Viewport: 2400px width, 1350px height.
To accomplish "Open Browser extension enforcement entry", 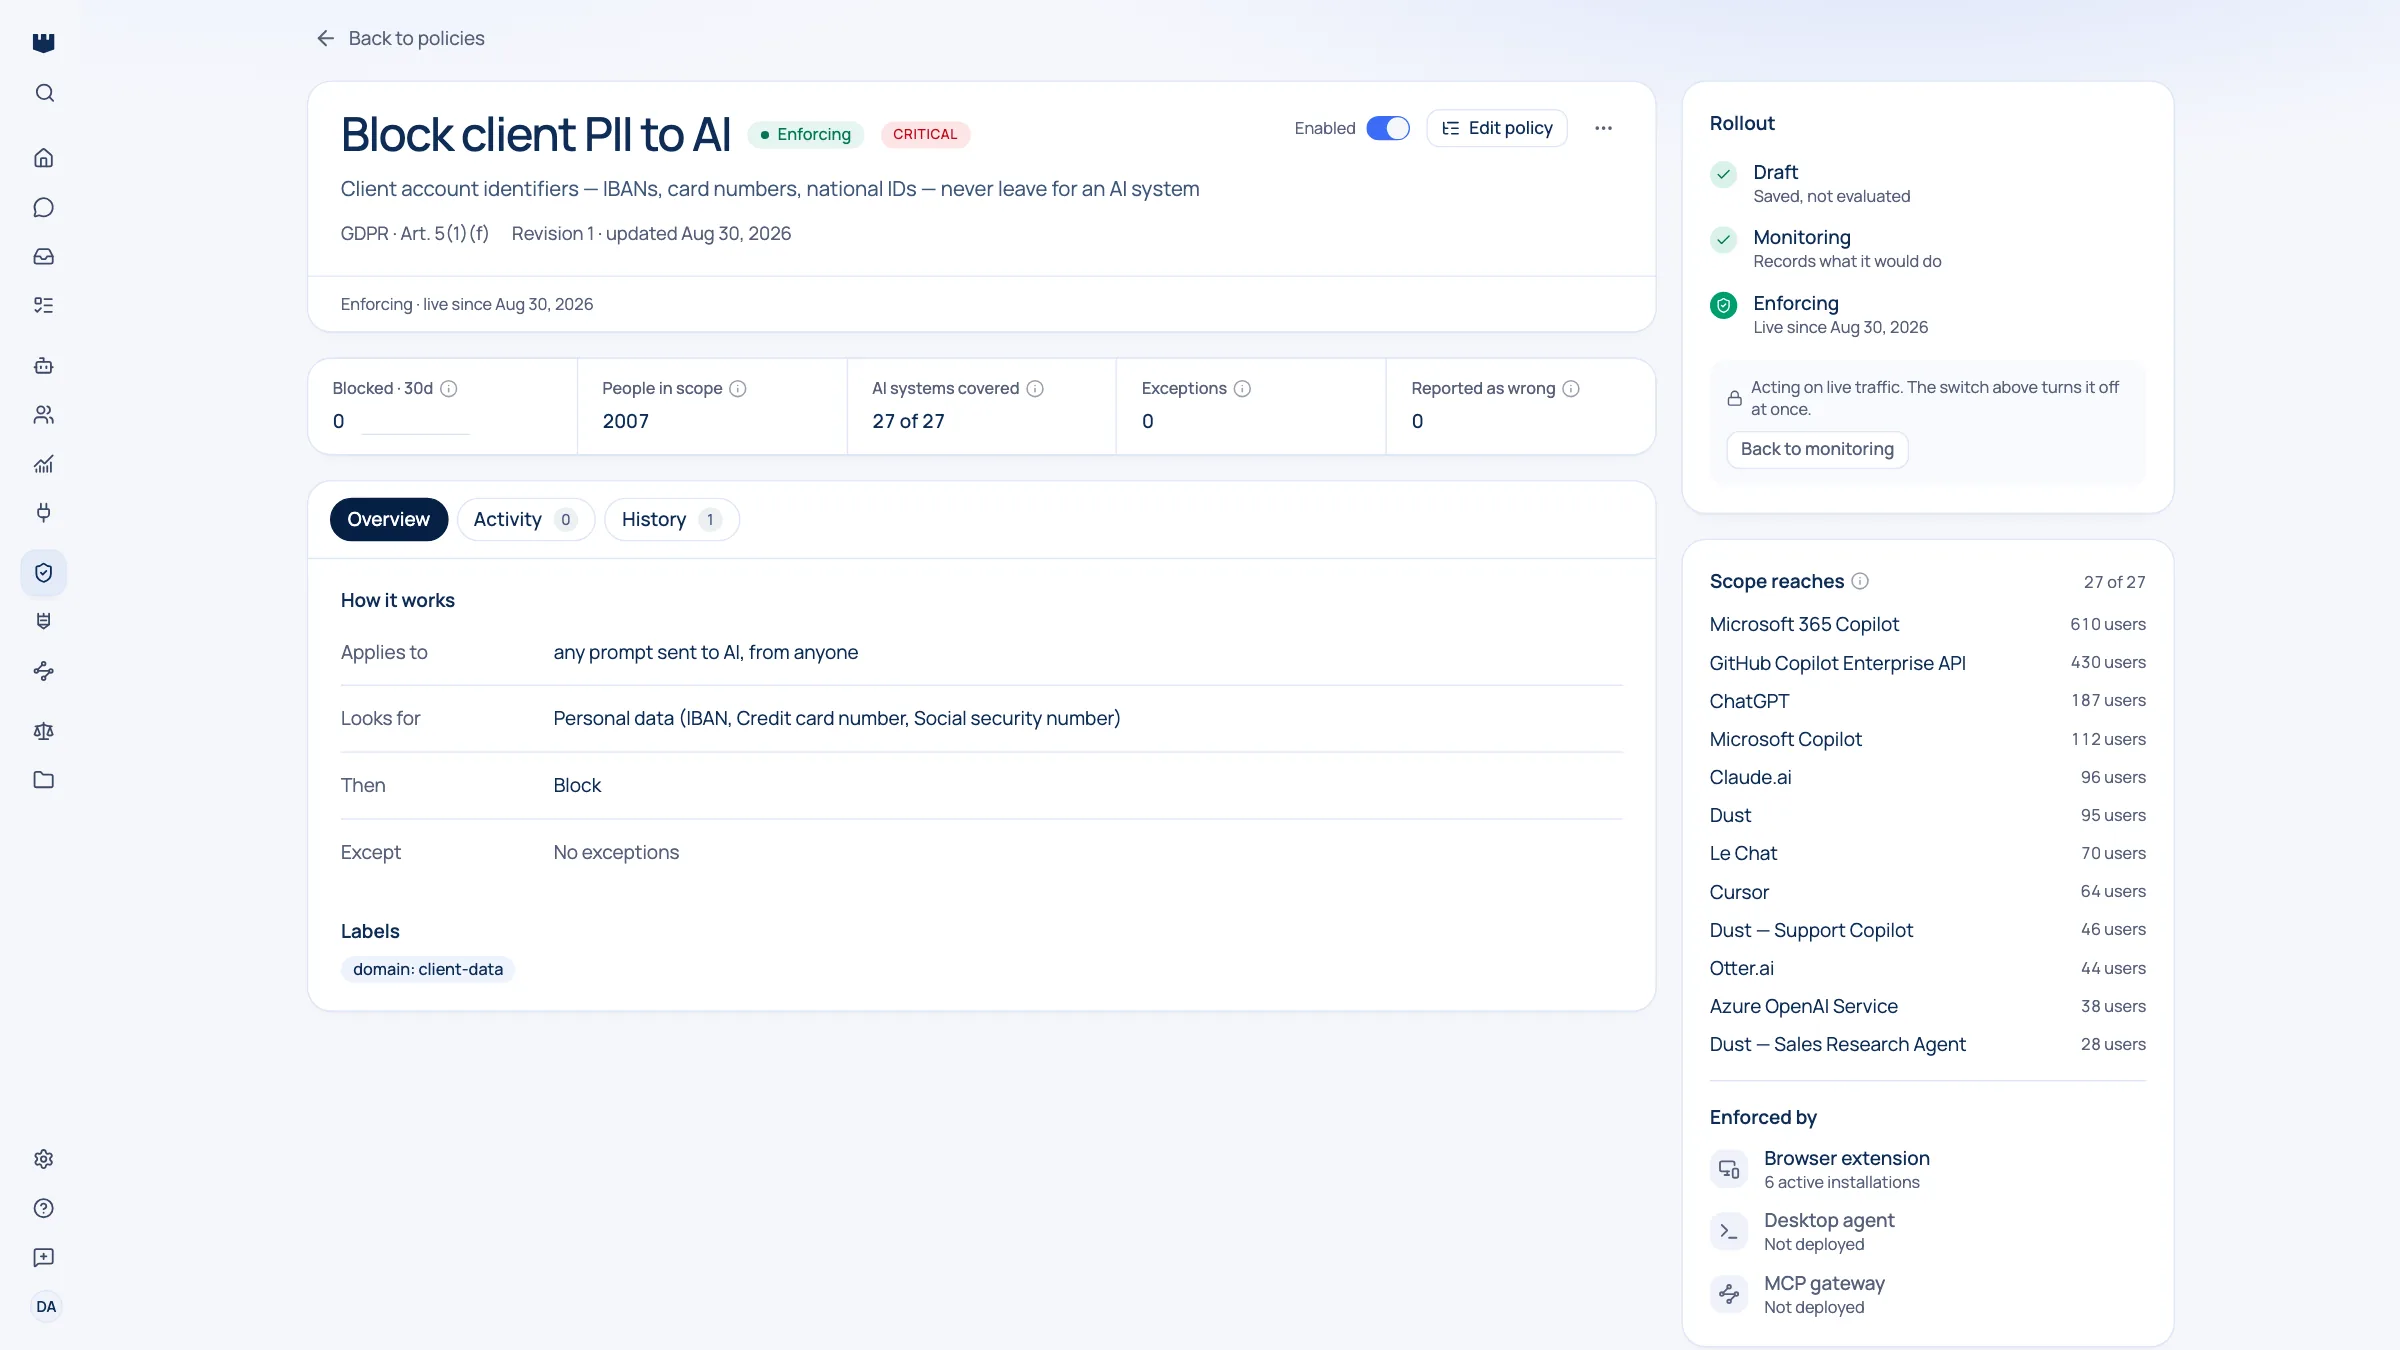I will (x=1927, y=1169).
